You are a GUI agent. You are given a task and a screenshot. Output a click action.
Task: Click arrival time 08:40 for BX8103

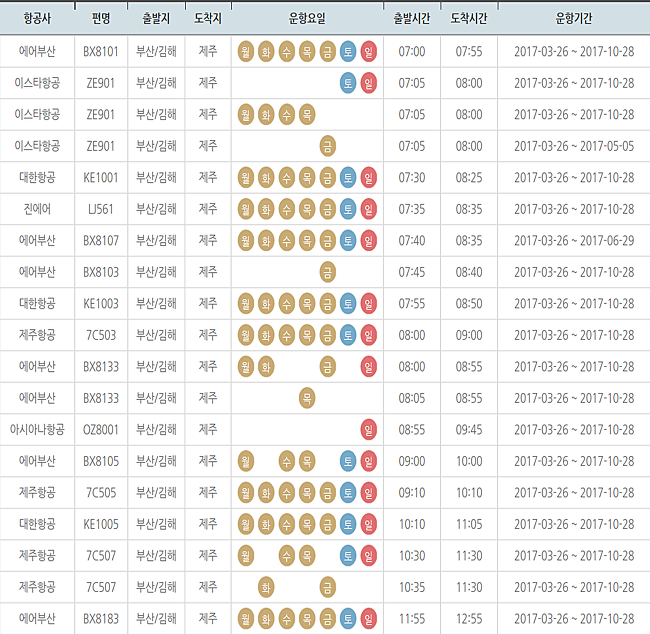pos(469,272)
